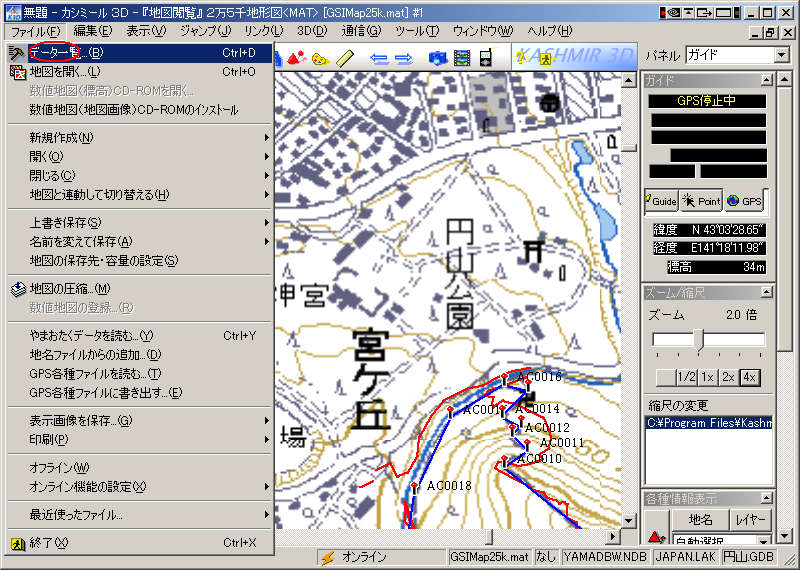Set zoom with the 2x button
The width and height of the screenshot is (800, 570).
[x=728, y=378]
